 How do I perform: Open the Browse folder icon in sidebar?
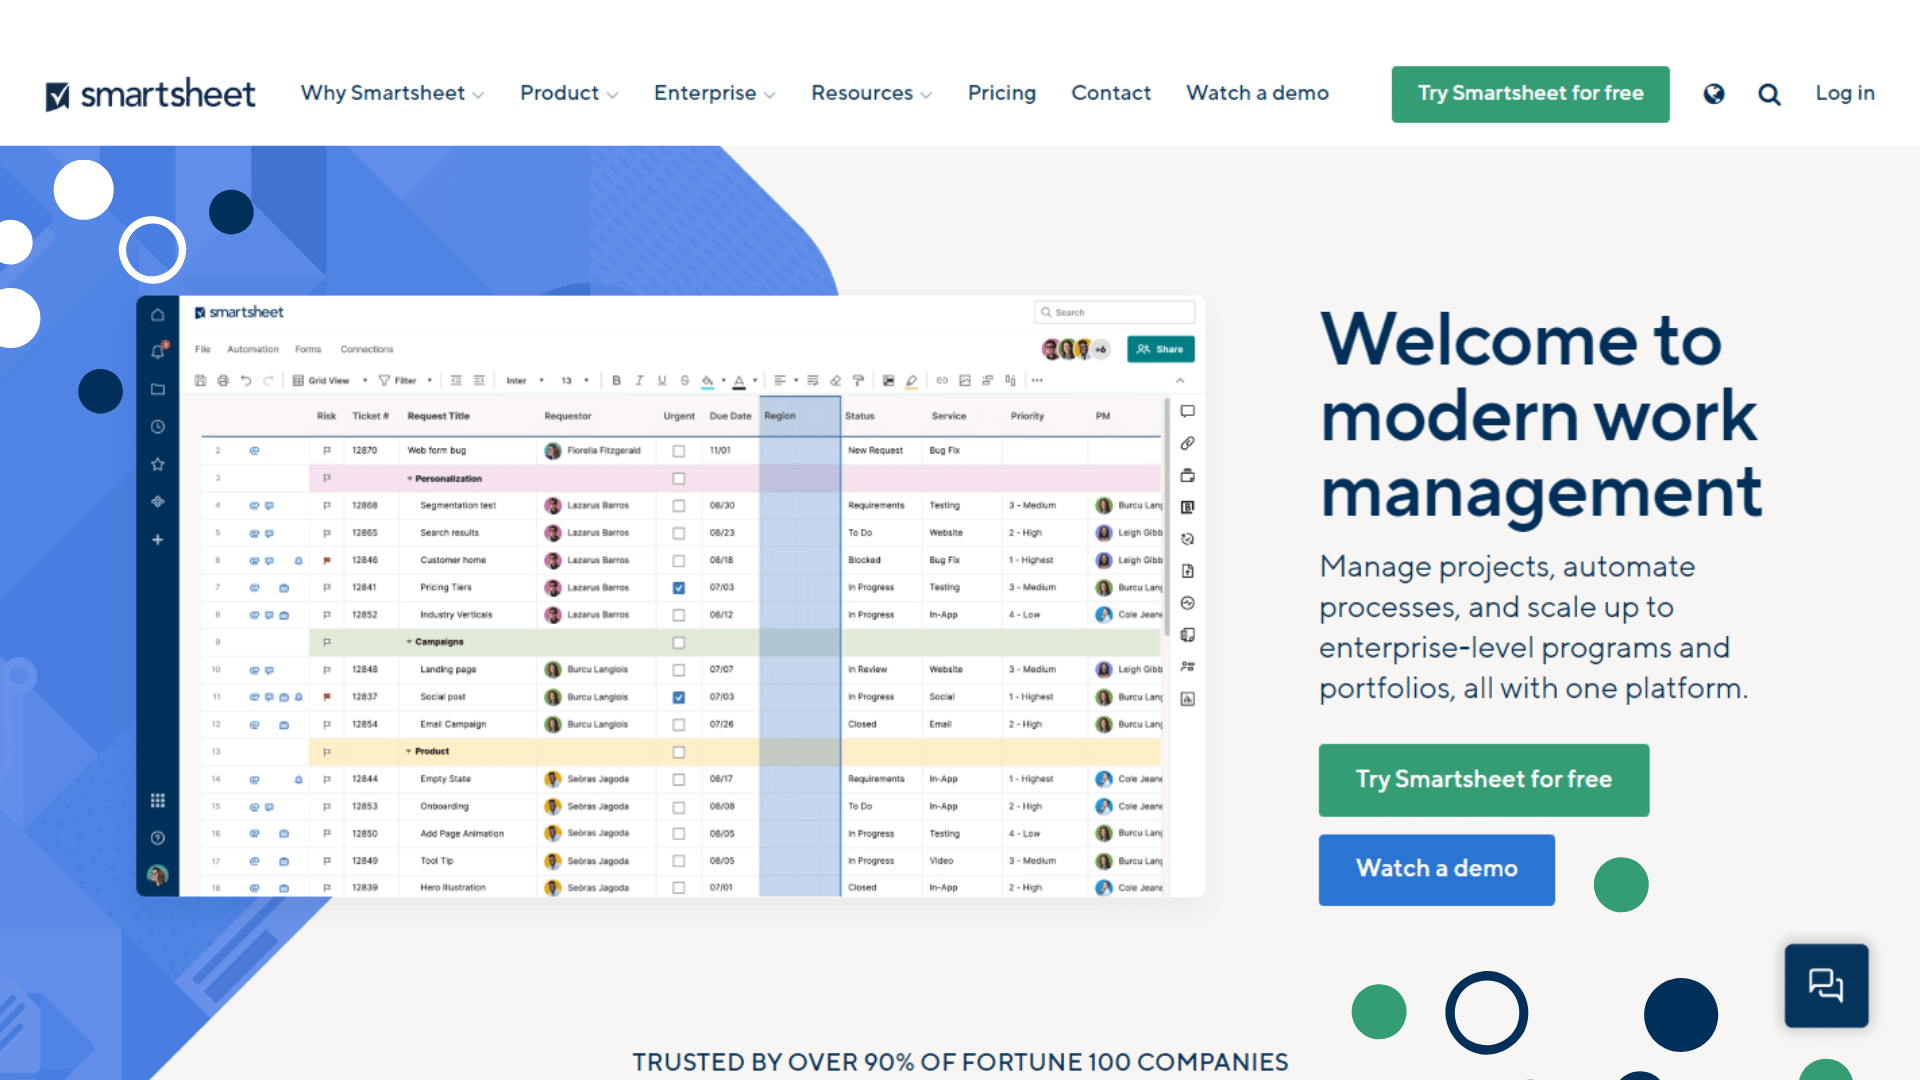158,389
